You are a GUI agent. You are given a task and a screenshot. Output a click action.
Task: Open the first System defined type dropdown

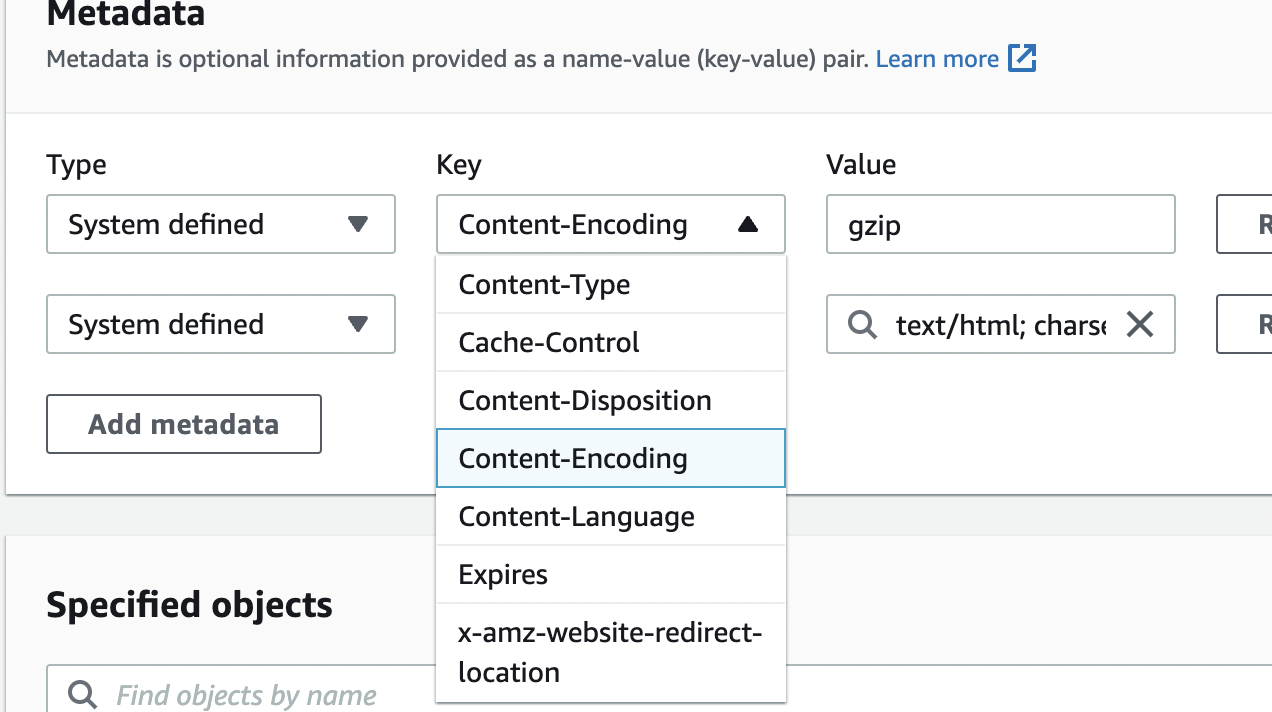point(220,224)
